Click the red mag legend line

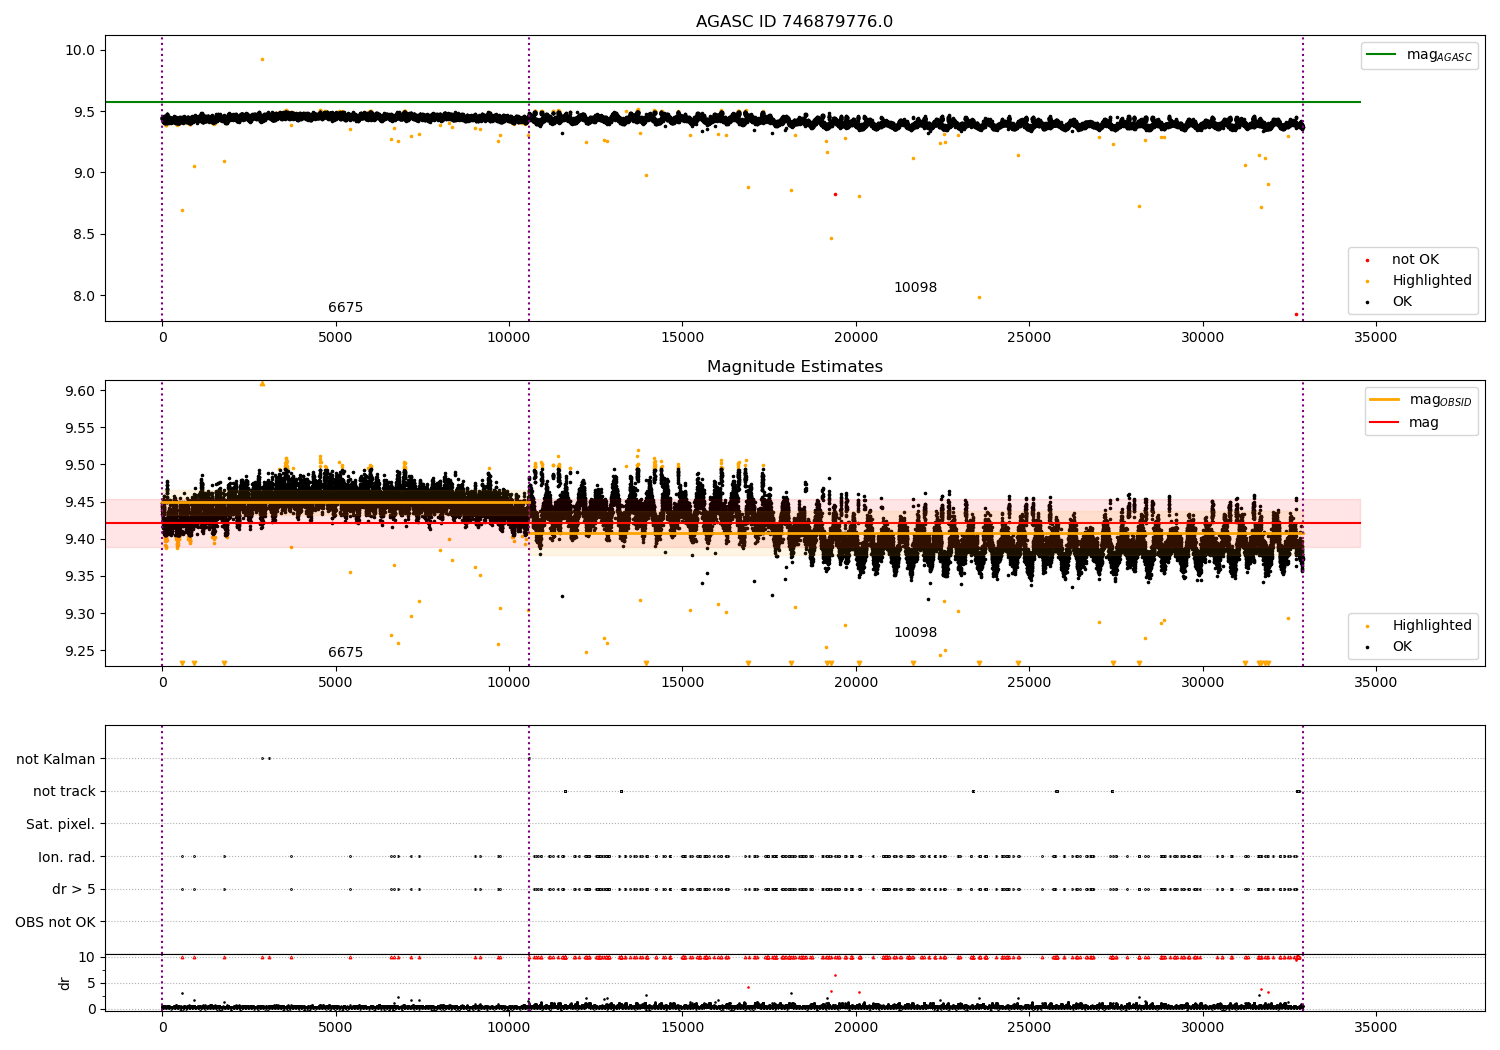tap(1385, 423)
